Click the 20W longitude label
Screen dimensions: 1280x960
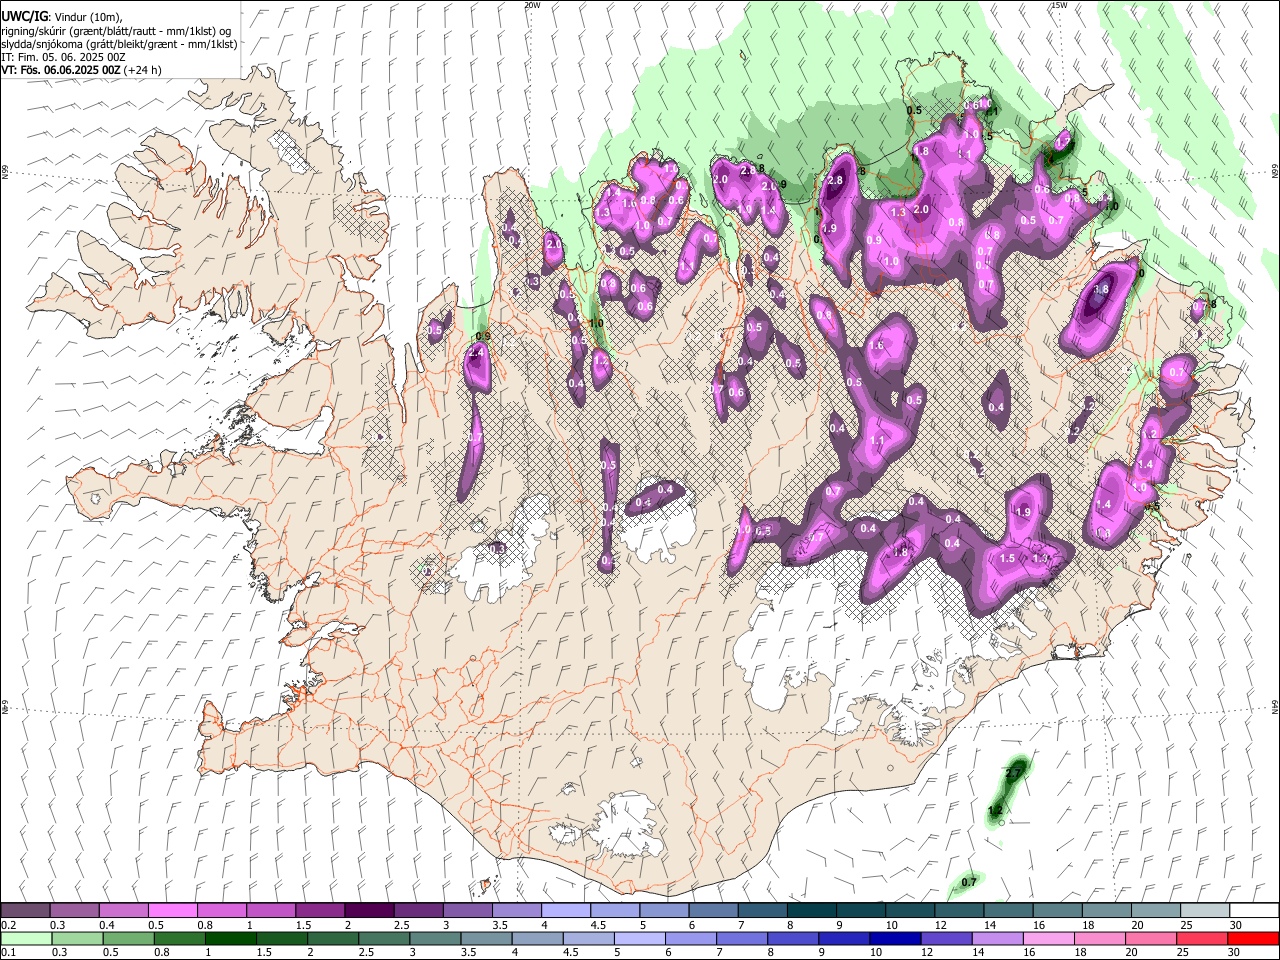point(532,5)
